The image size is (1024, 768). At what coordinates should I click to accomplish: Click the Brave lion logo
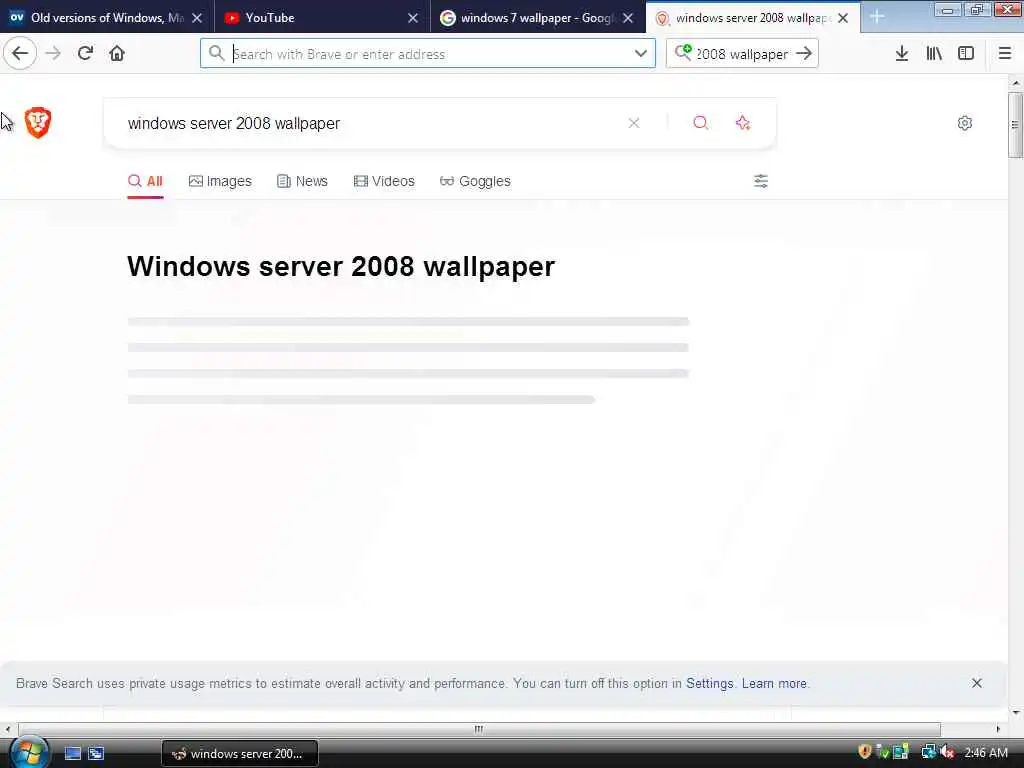click(x=38, y=123)
